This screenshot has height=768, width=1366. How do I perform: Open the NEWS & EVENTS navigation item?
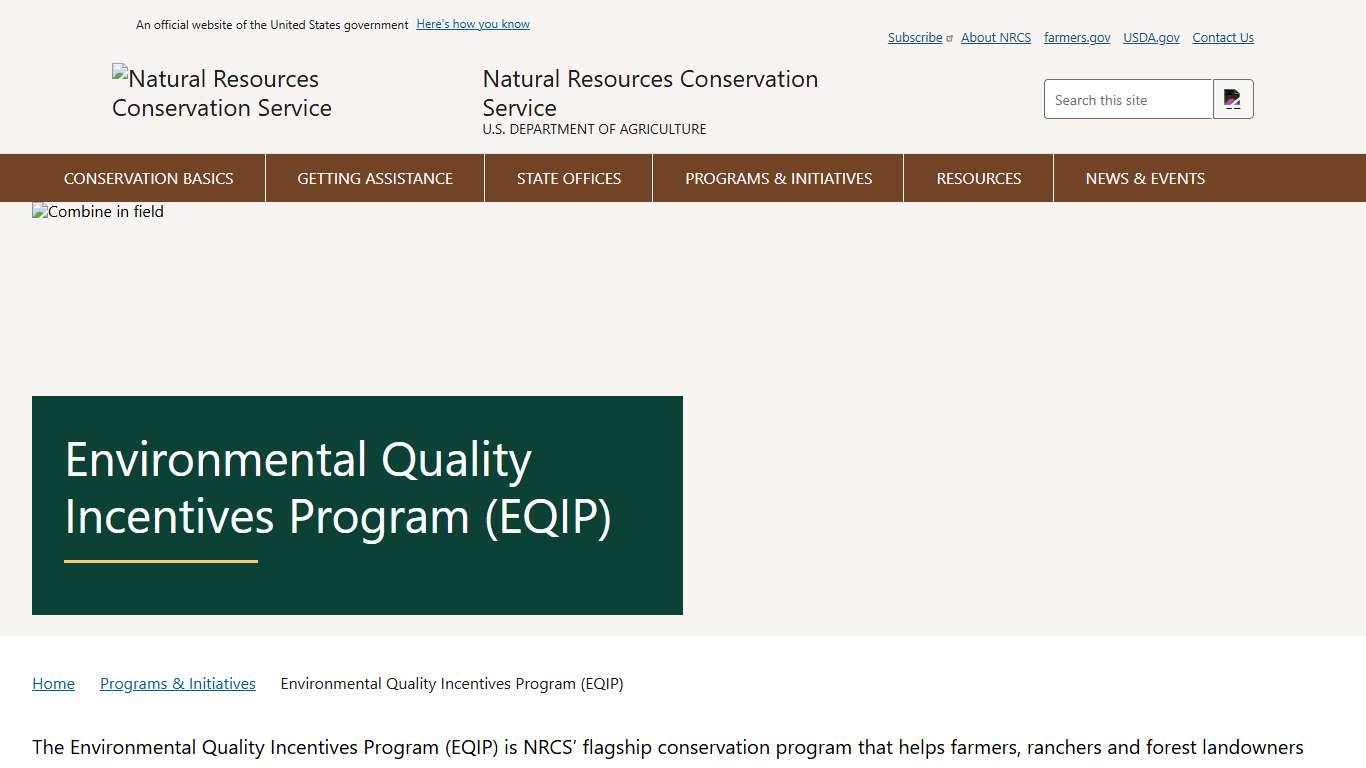point(1145,178)
